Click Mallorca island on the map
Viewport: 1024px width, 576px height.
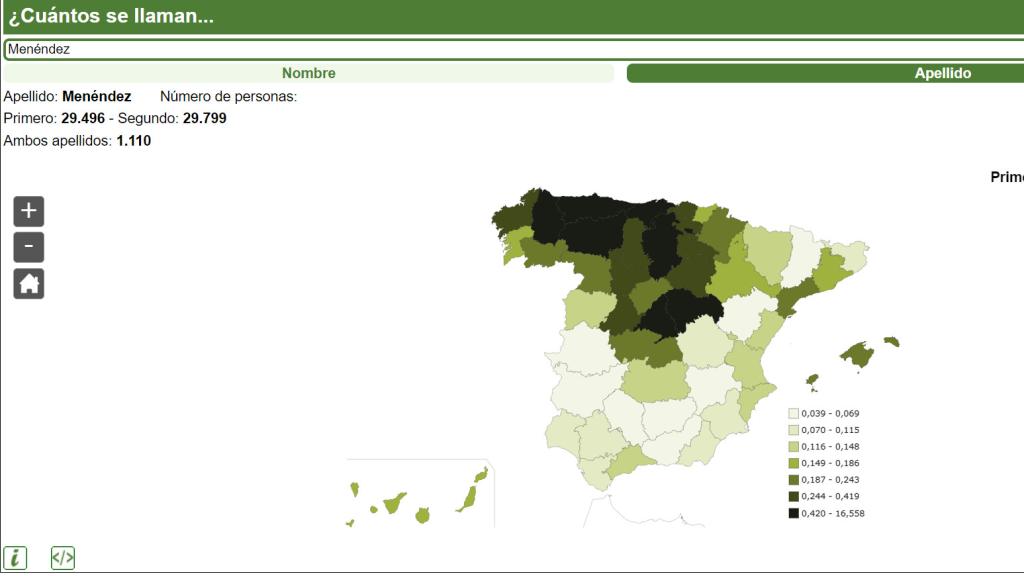858,354
